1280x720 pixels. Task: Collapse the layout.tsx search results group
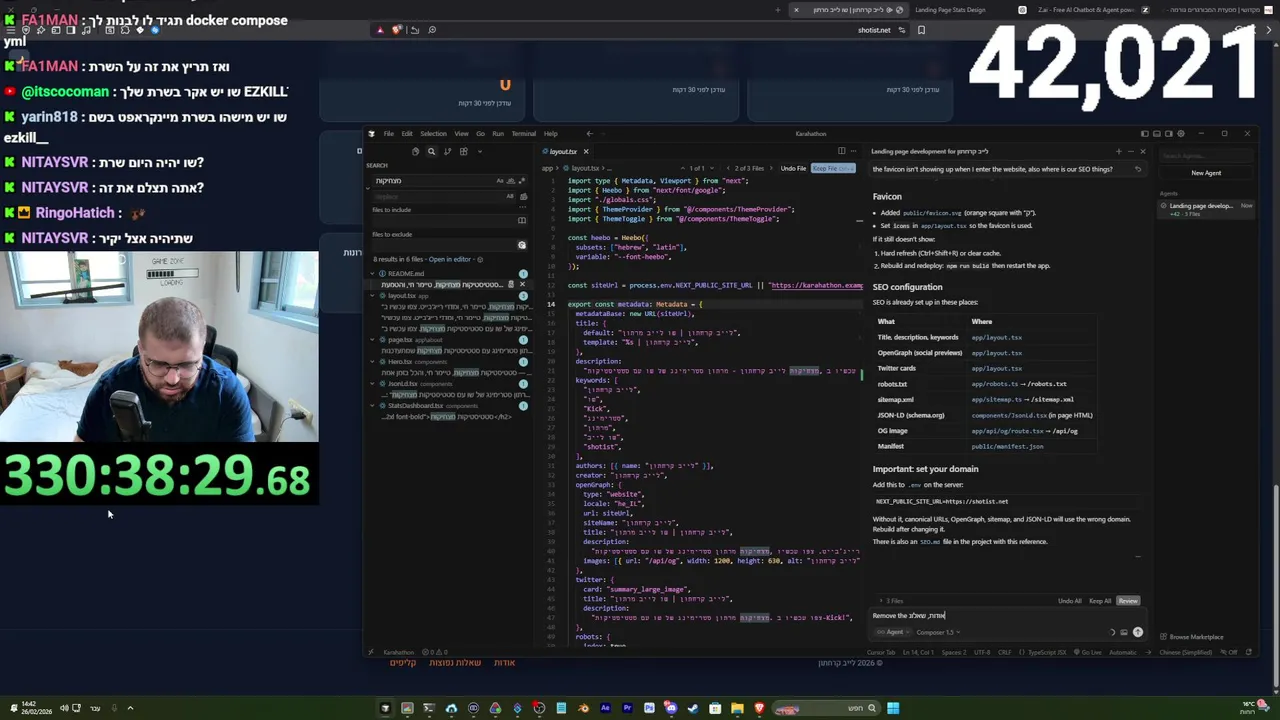pos(372,296)
